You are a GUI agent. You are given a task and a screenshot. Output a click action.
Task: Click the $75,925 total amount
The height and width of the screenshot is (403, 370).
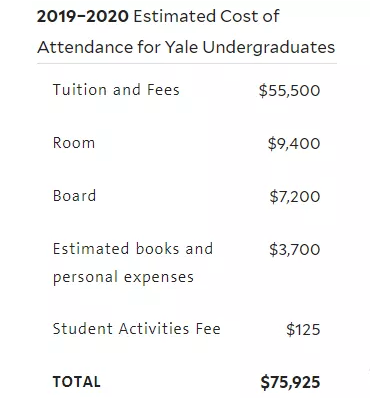[290, 382]
